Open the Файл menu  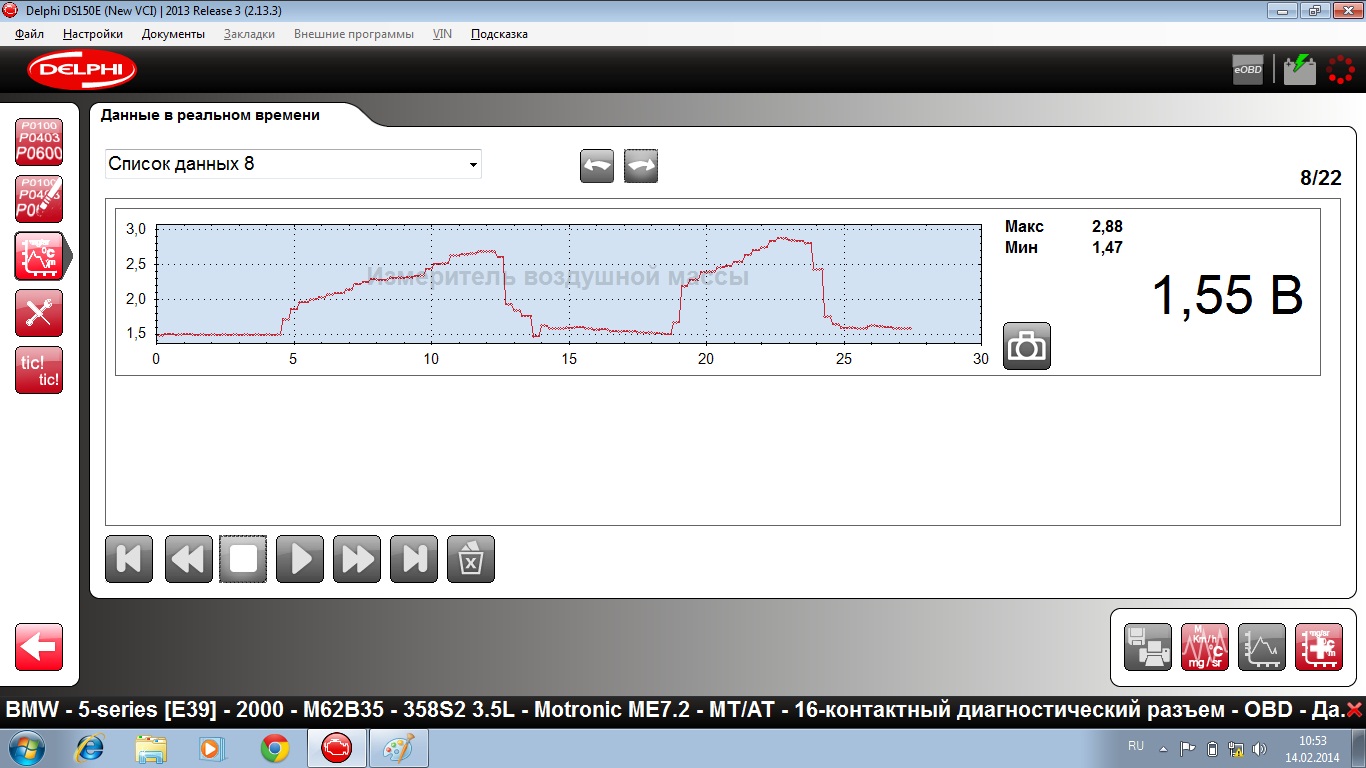pyautogui.click(x=30, y=34)
